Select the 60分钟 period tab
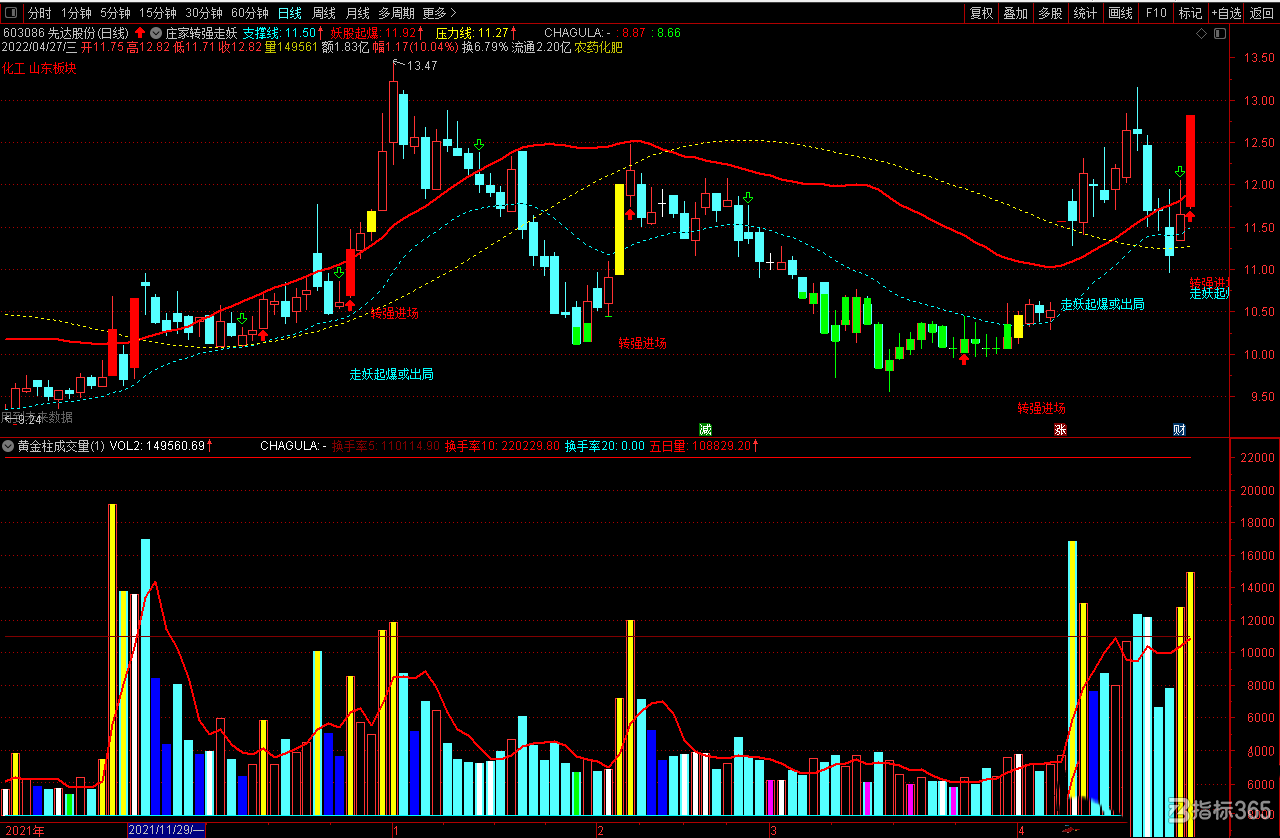Screen dimensions: 1280x838 (x=250, y=13)
